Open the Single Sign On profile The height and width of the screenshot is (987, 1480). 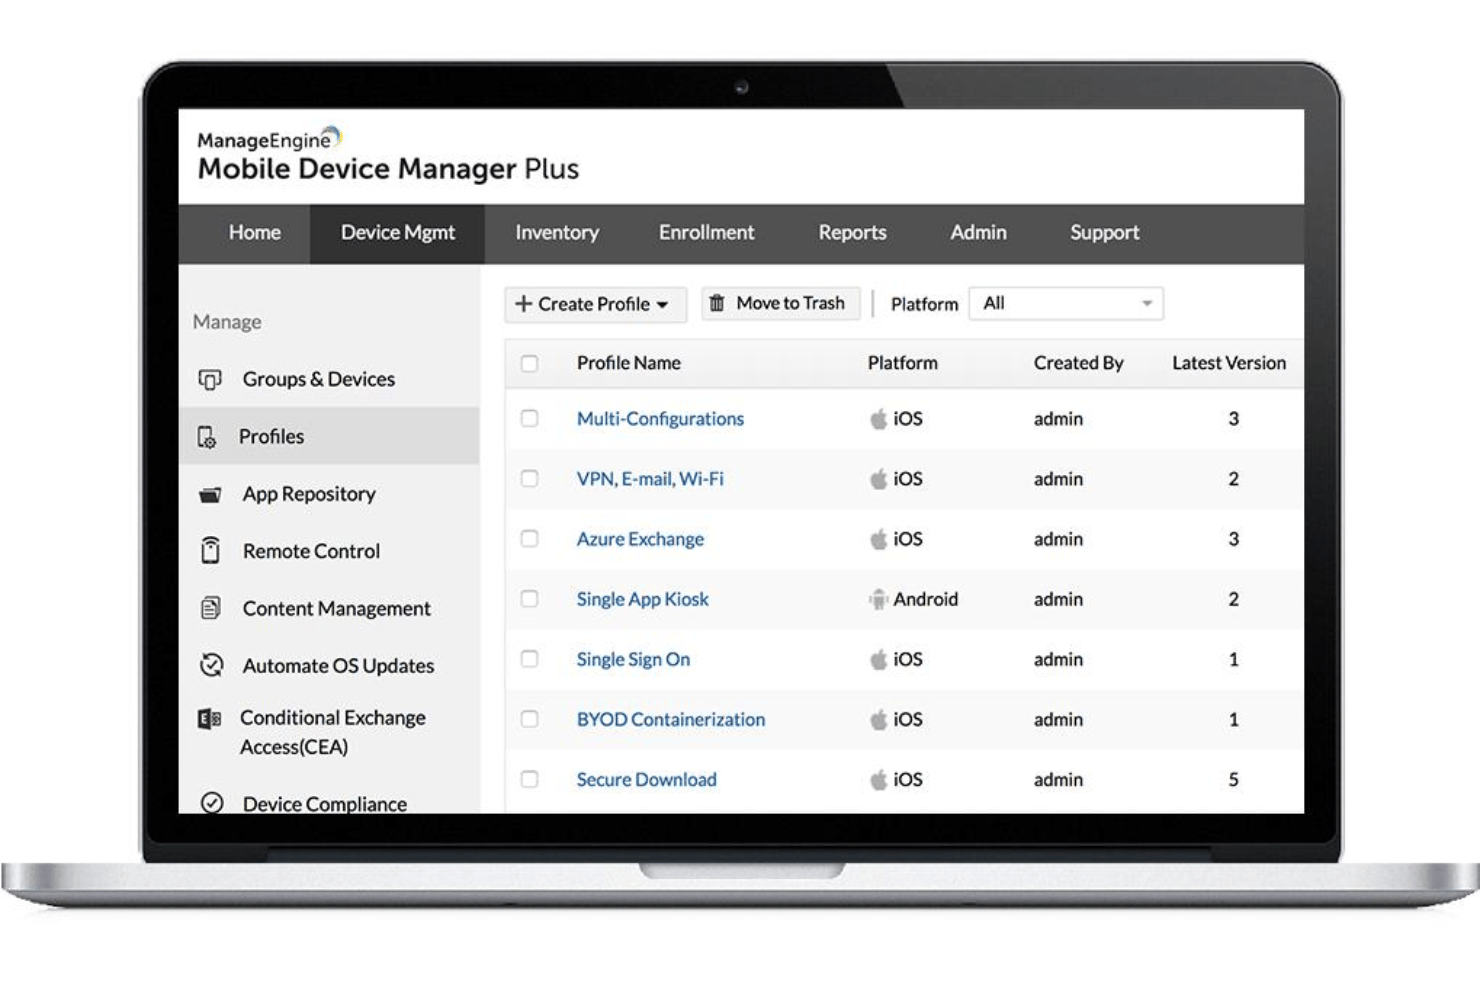click(x=633, y=659)
